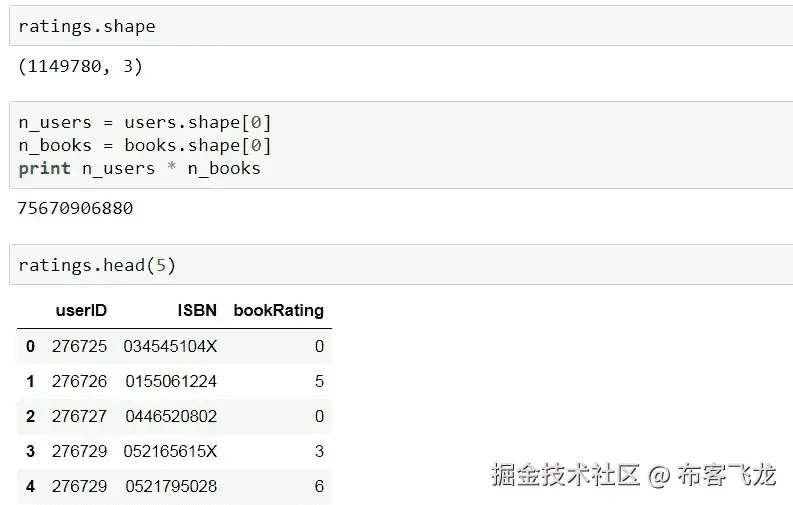Select the 75670906880 output value

76,209
